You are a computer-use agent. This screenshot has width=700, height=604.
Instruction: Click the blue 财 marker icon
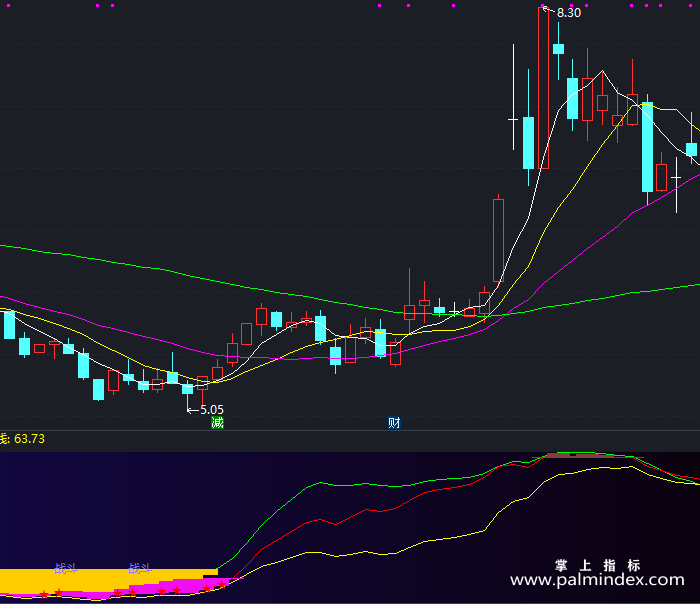pyautogui.click(x=394, y=422)
